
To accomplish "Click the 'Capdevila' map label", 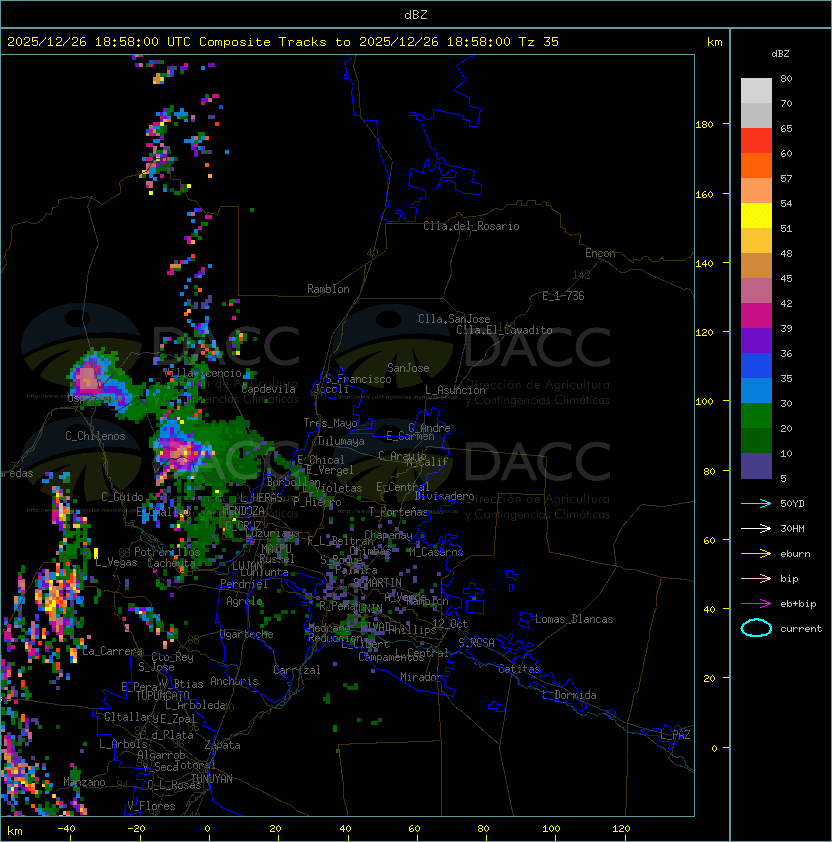I will pos(268,389).
